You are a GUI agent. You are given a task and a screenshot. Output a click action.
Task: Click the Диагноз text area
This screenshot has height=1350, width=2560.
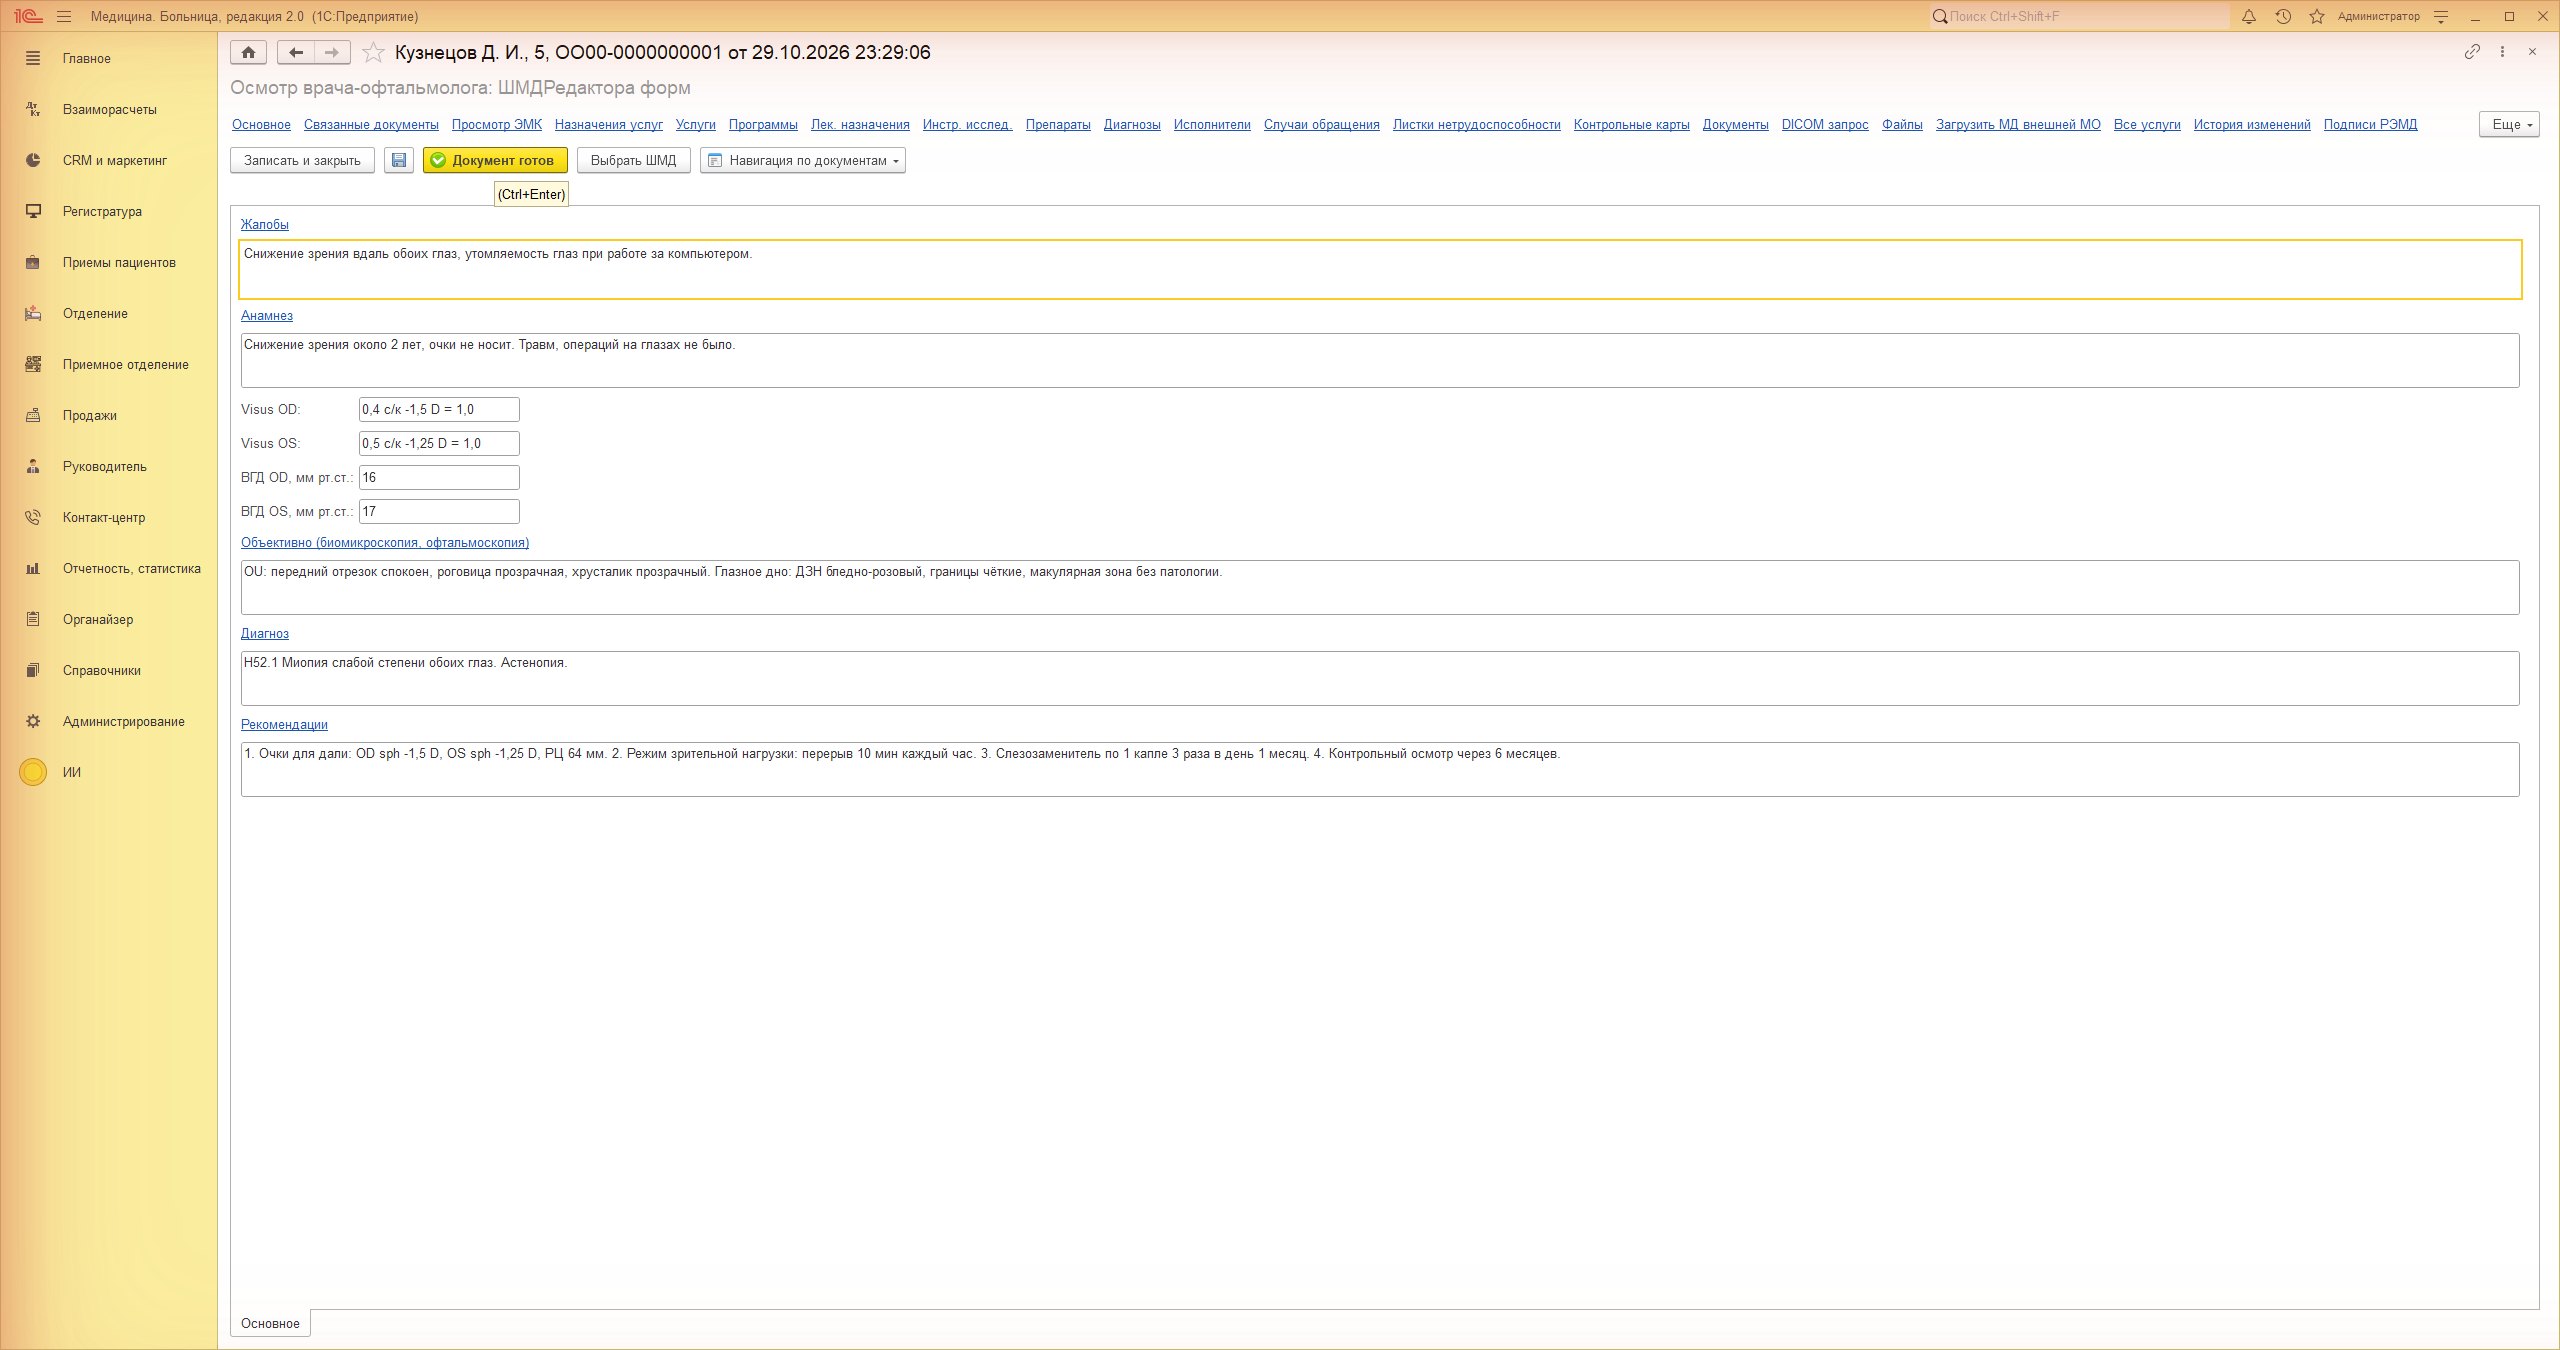pyautogui.click(x=1380, y=678)
